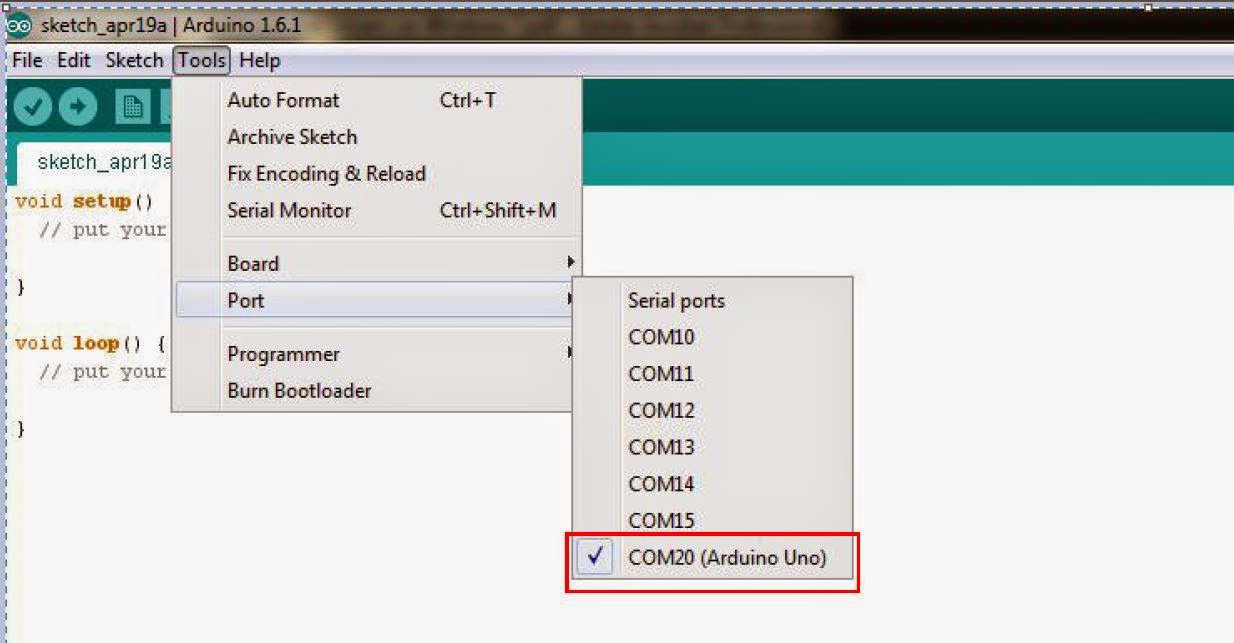Open the Sketch menu
This screenshot has height=643, width=1234.
(134, 60)
